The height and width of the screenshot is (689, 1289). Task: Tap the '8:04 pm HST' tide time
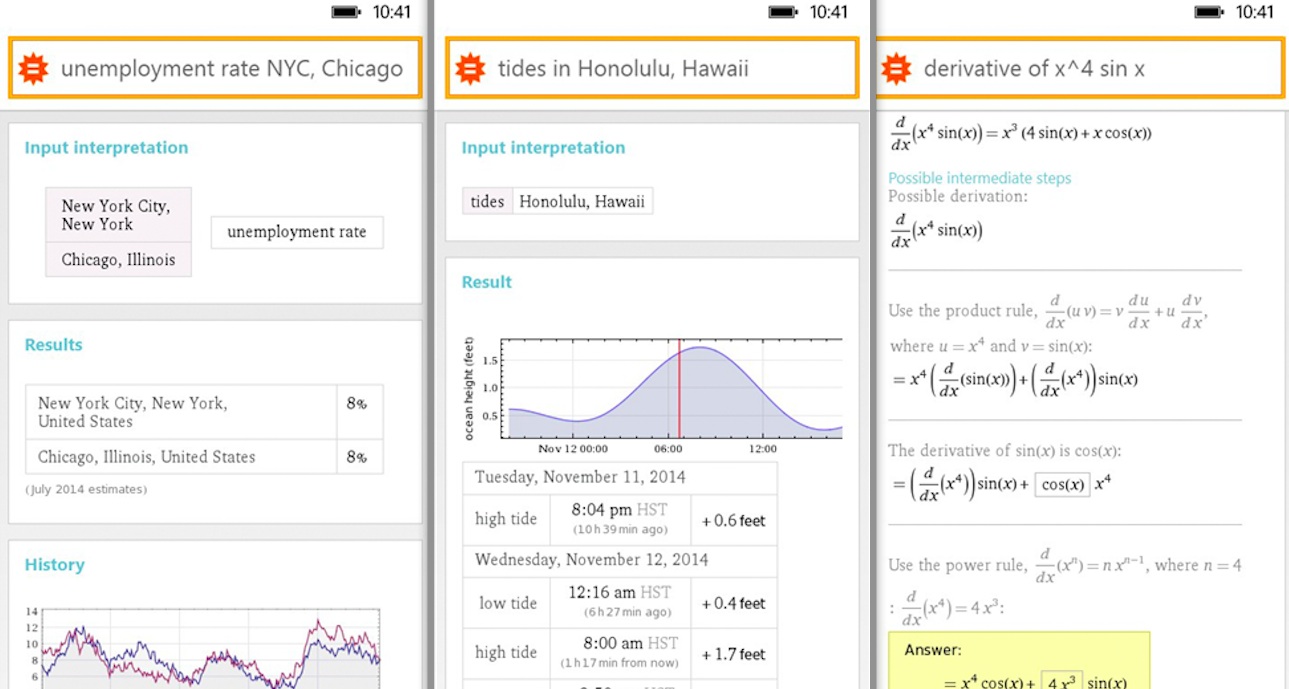[x=620, y=509]
